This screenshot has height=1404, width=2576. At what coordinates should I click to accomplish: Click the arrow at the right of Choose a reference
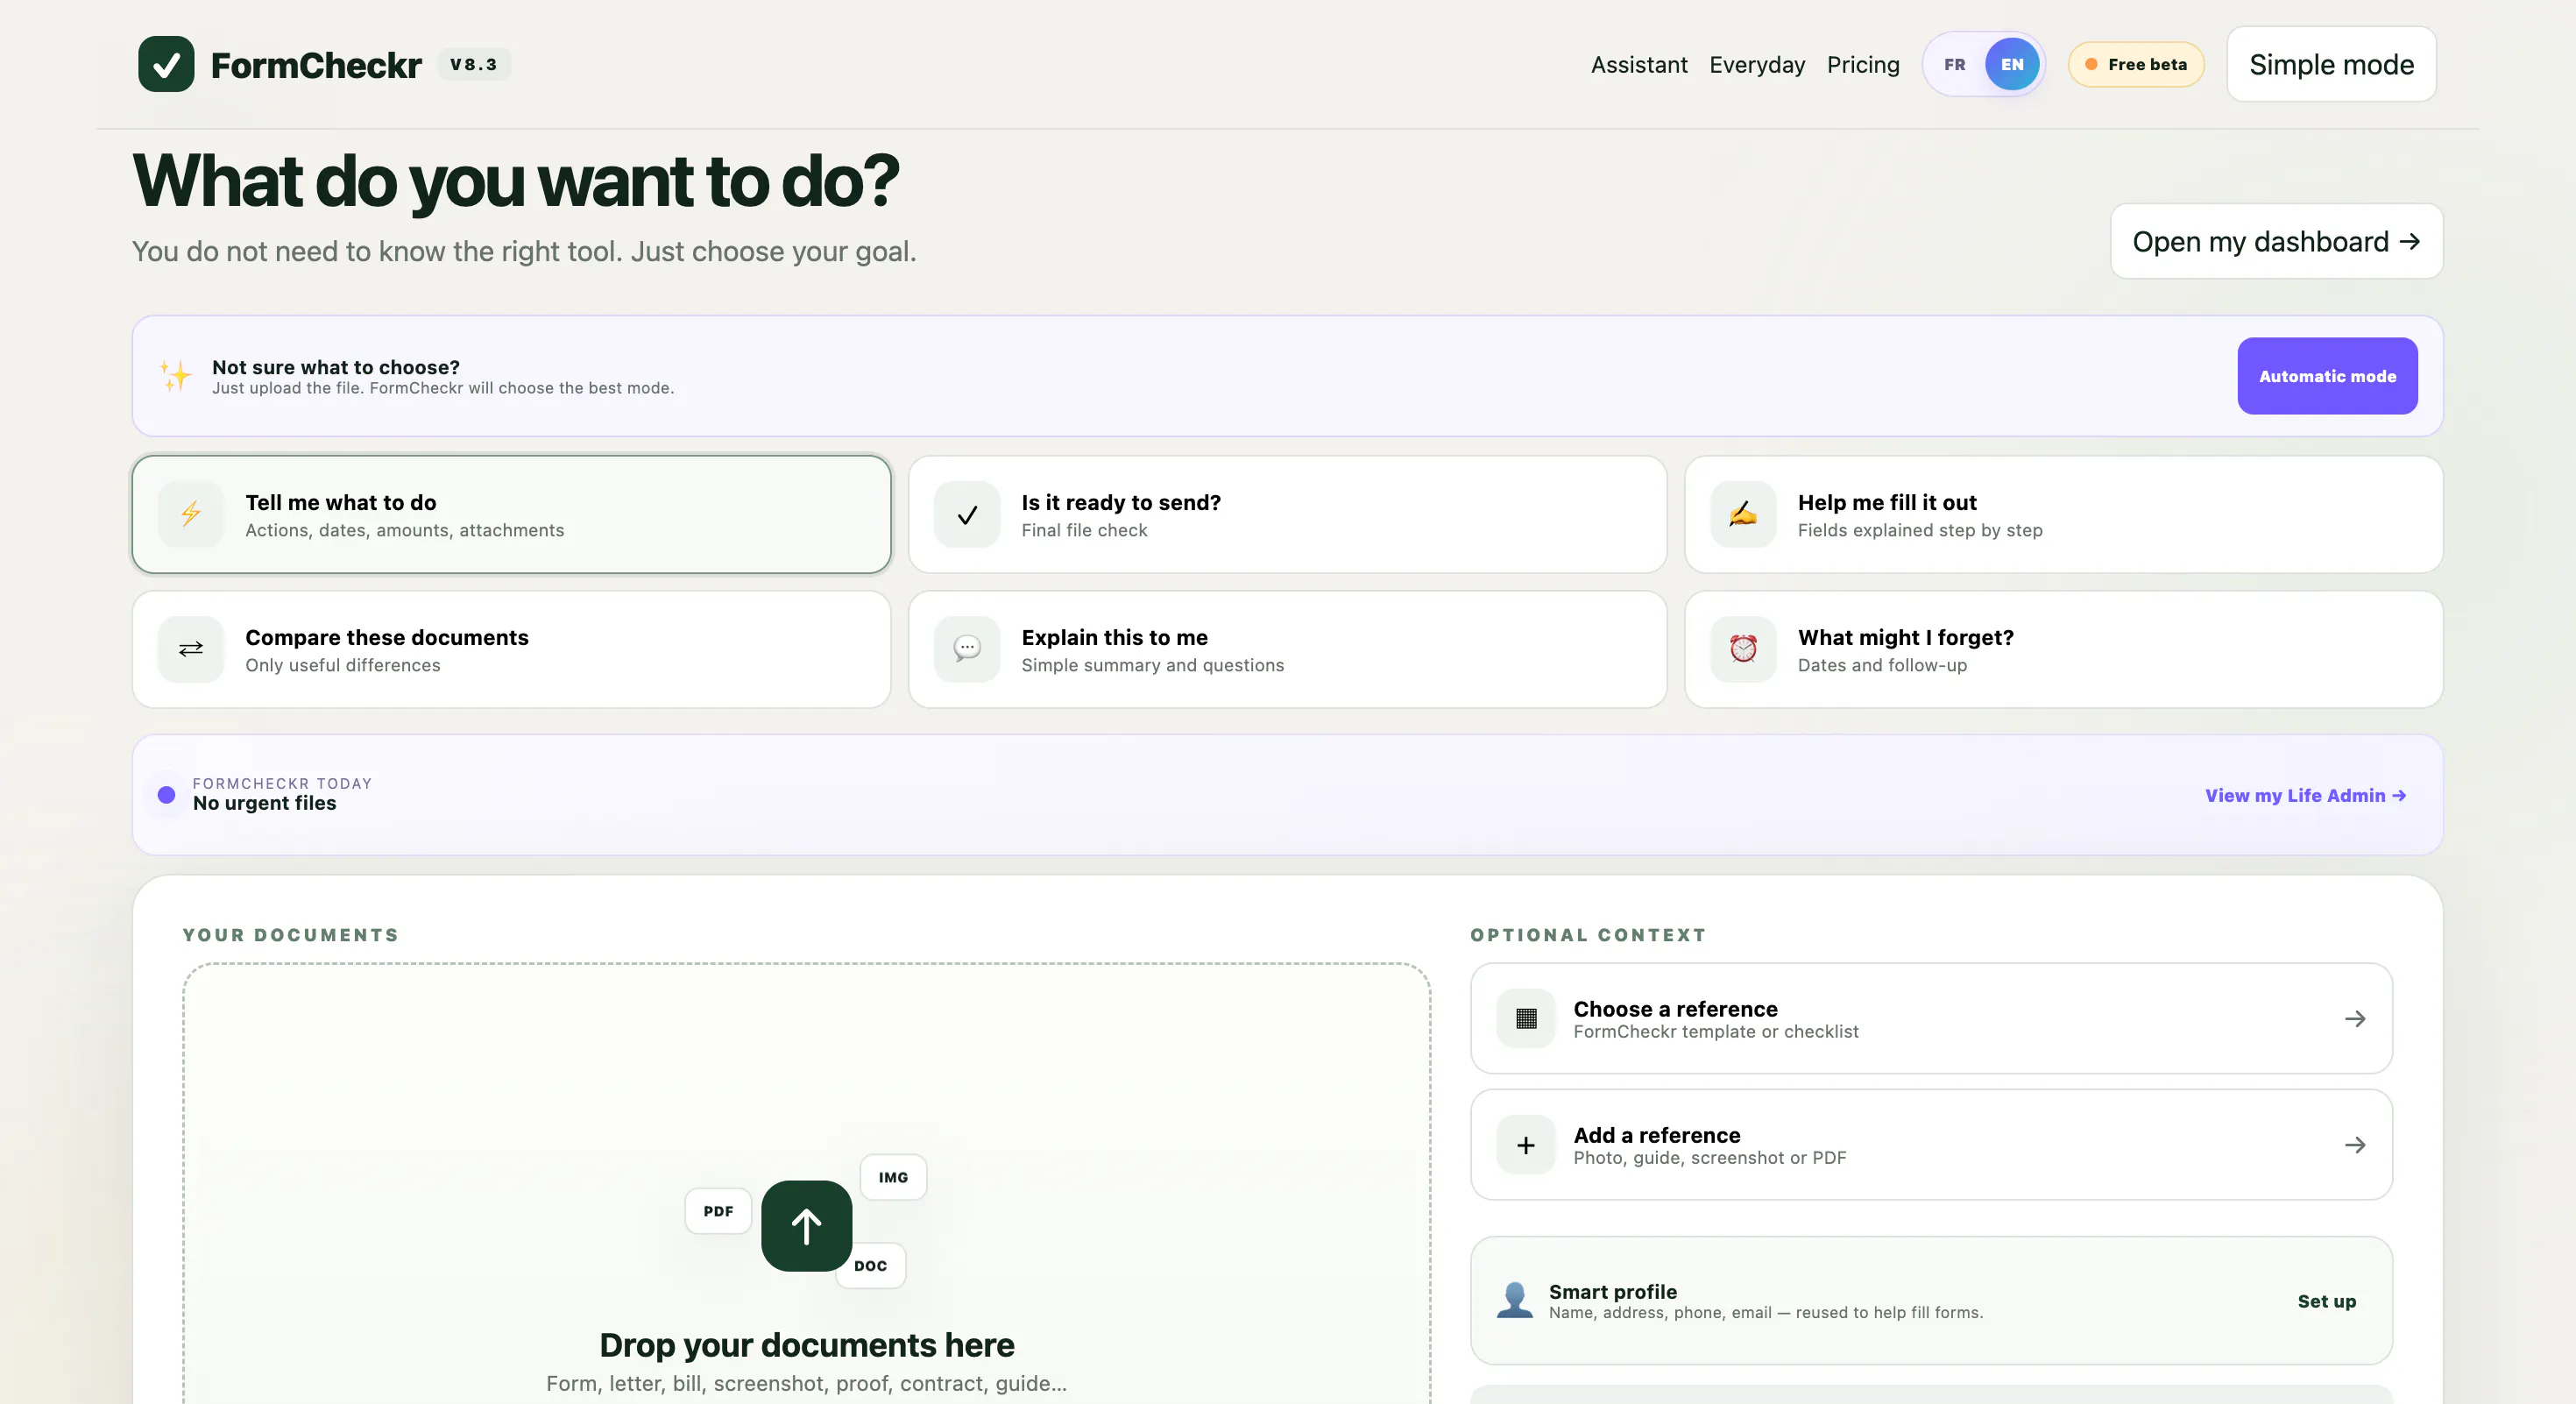2355,1018
